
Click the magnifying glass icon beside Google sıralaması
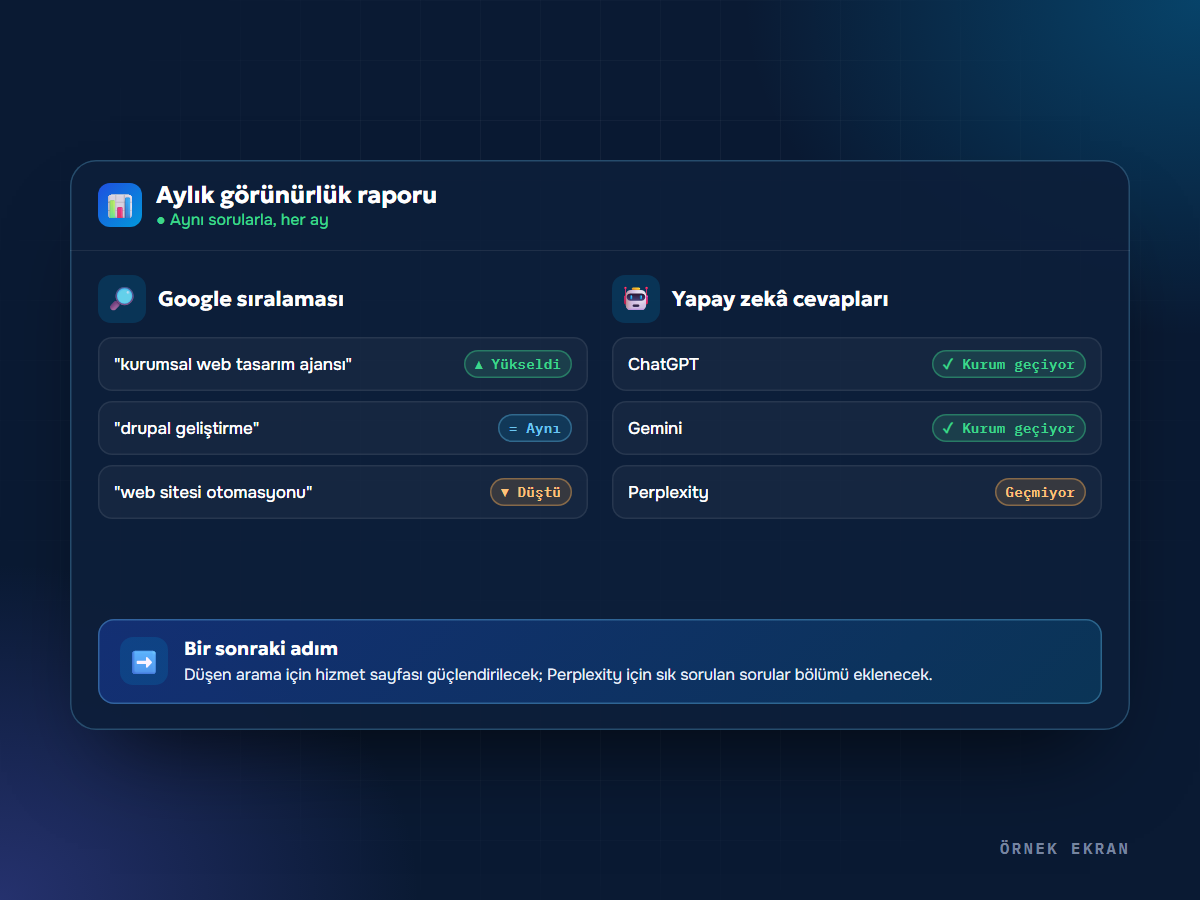click(x=122, y=299)
